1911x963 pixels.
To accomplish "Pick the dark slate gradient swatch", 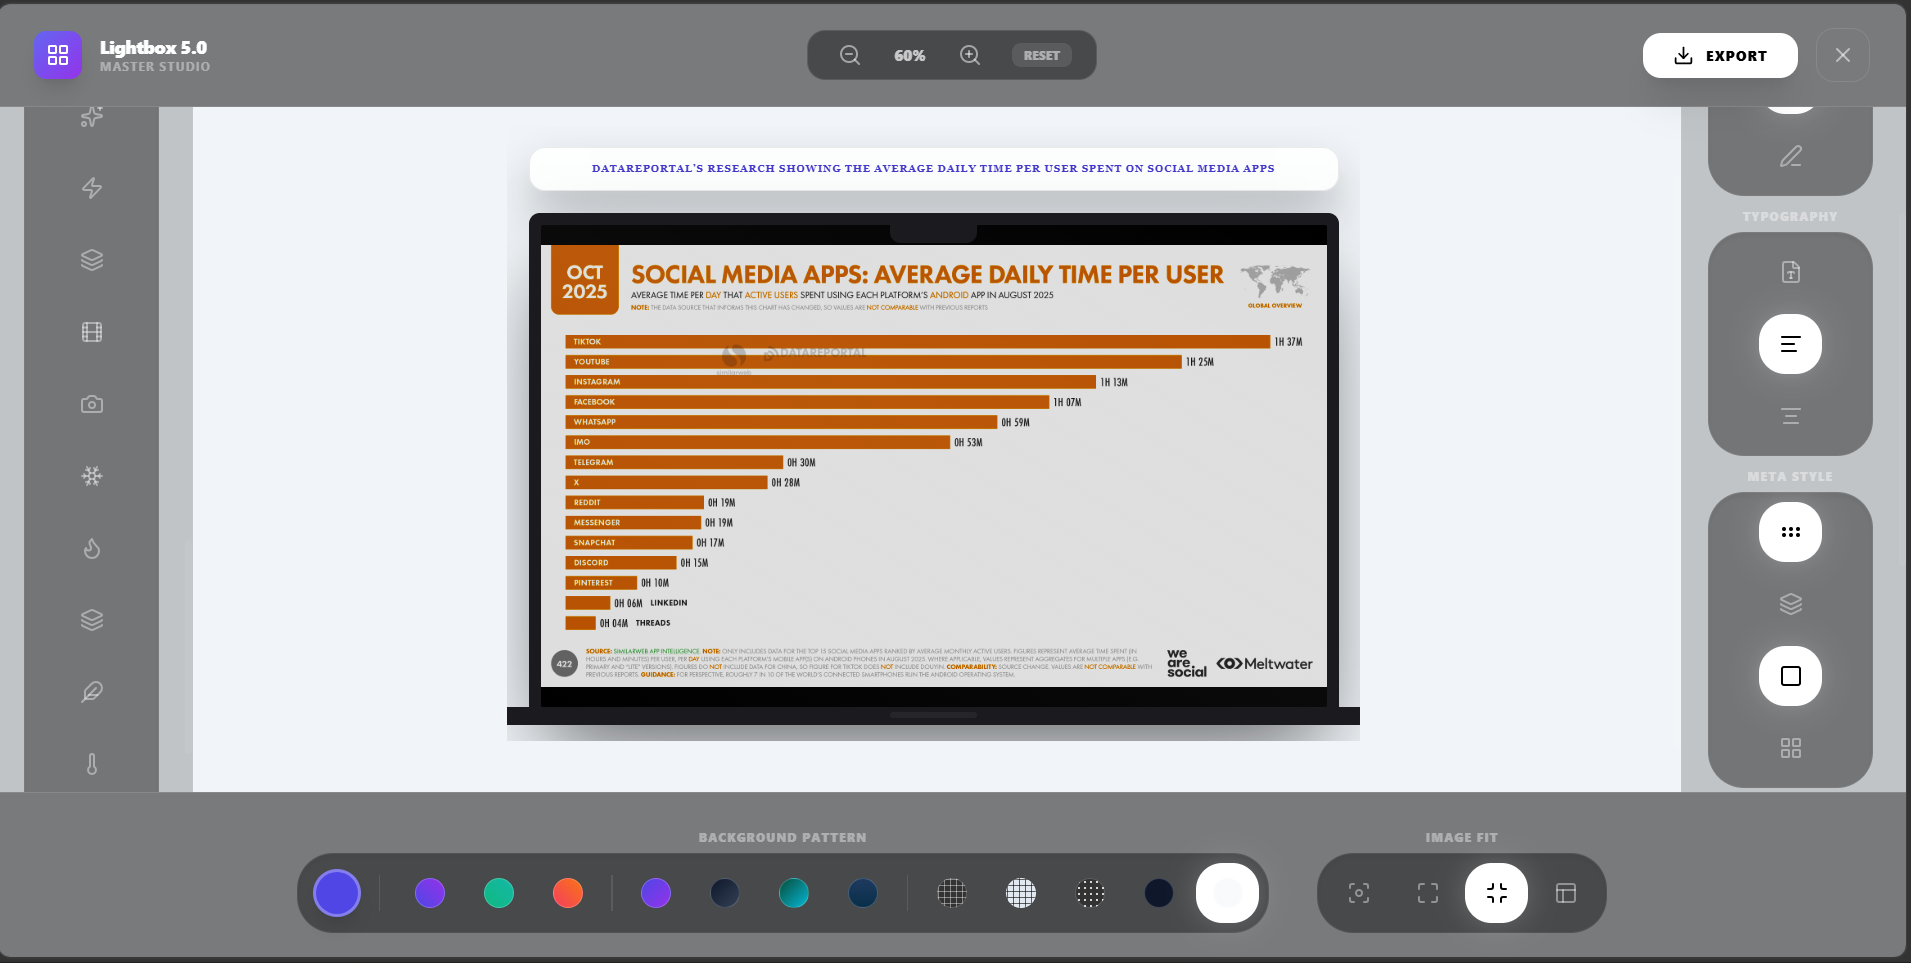I will pyautogui.click(x=725, y=893).
